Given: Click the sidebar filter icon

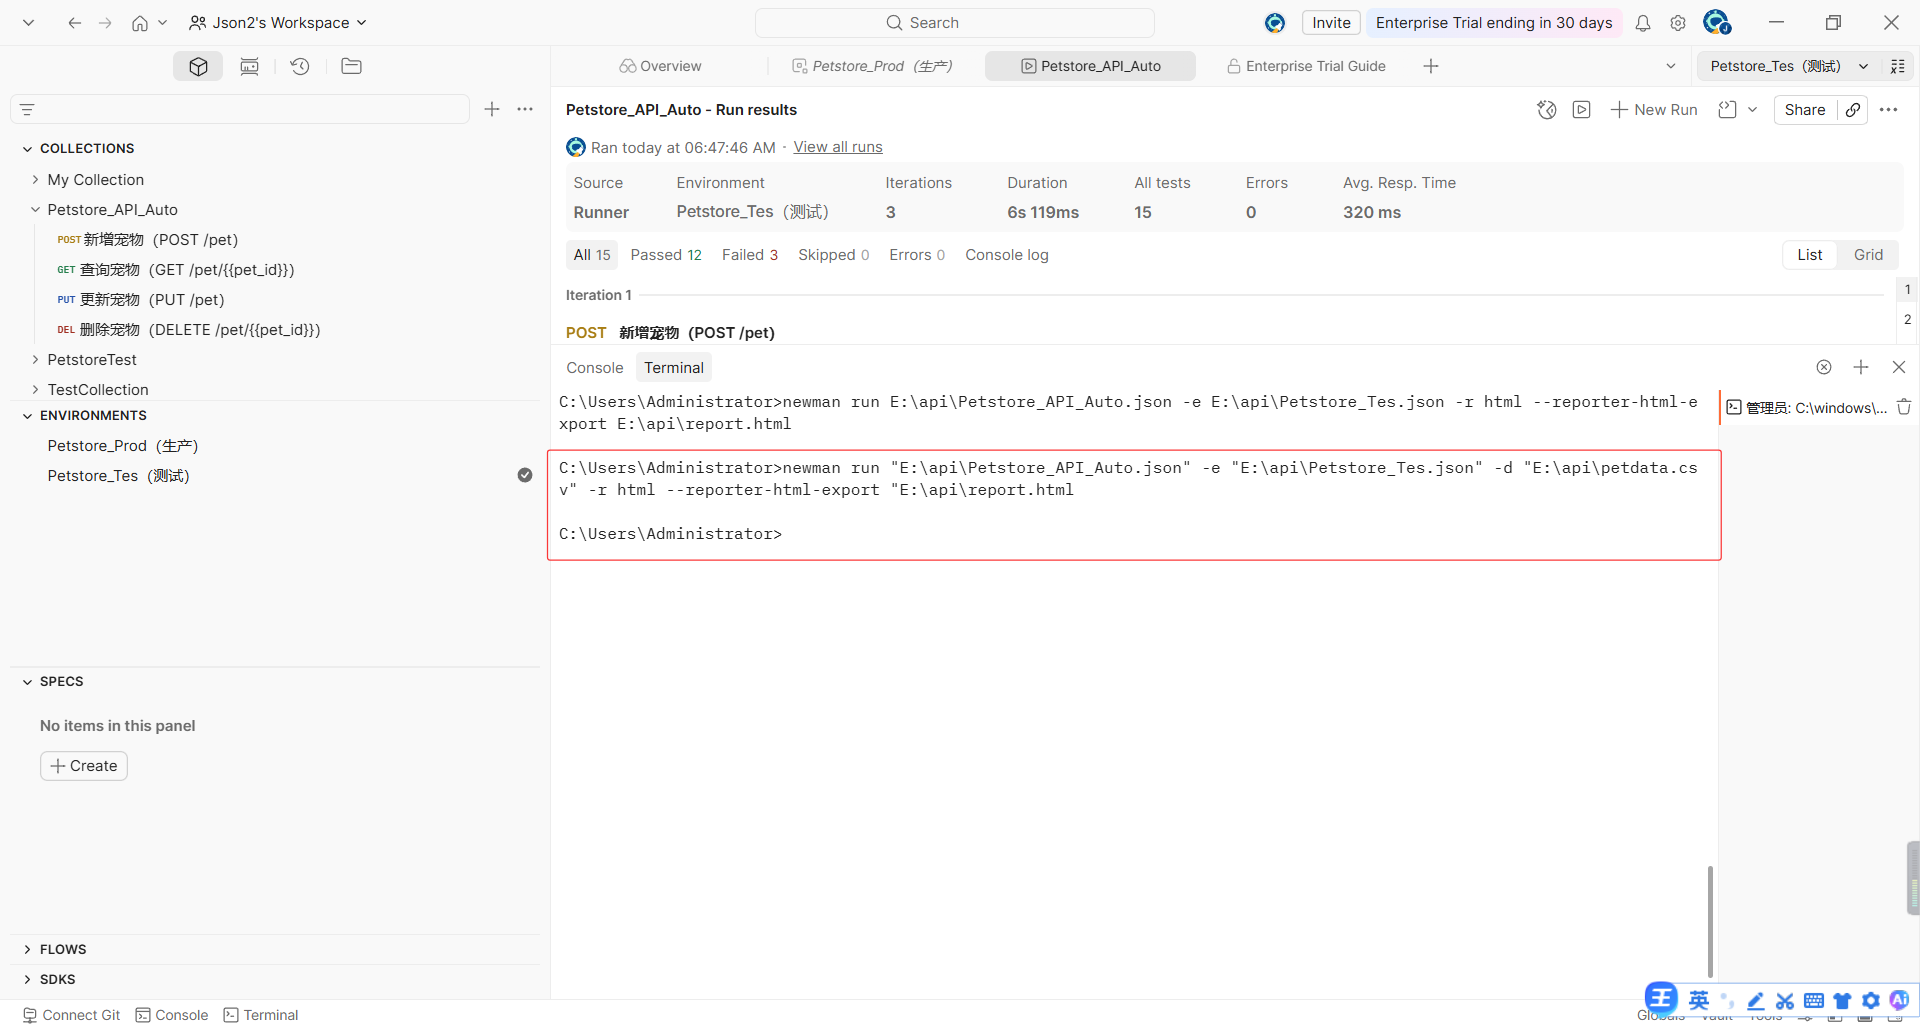Looking at the screenshot, I should click(28, 110).
